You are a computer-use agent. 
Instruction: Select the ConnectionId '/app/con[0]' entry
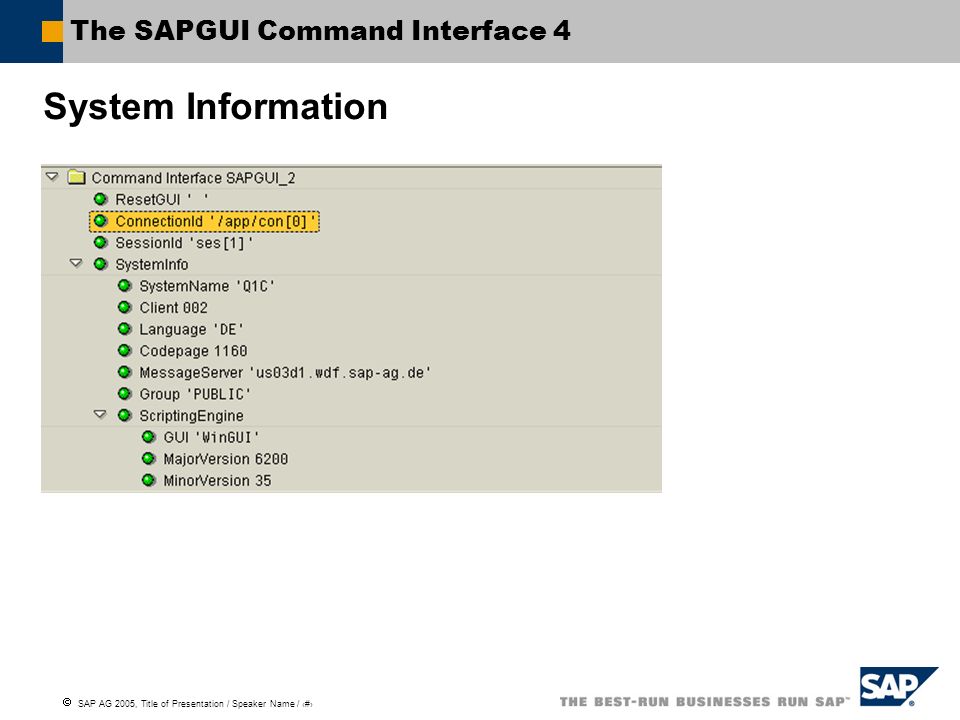[x=216, y=221]
